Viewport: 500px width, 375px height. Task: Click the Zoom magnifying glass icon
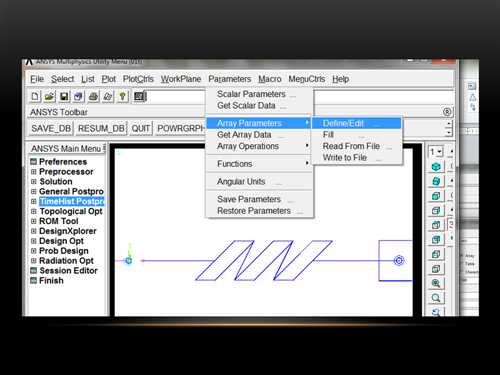click(436, 298)
